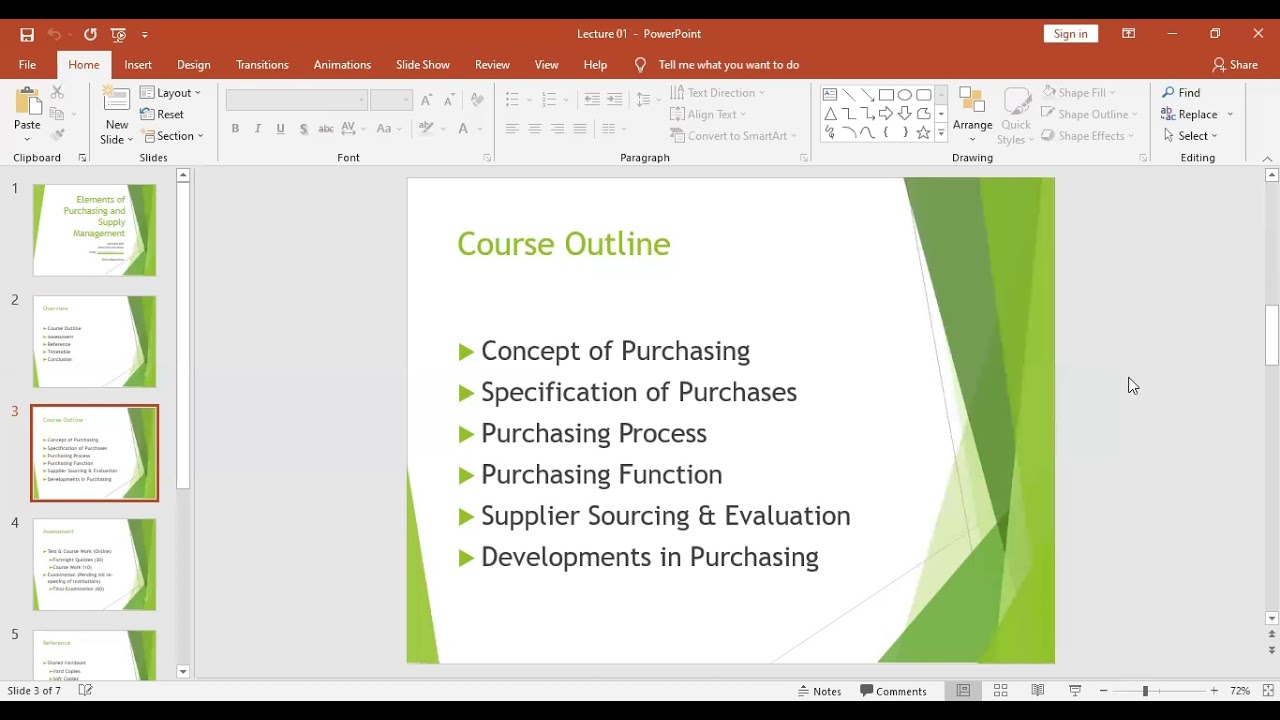This screenshot has height=720, width=1280.
Task: Toggle Underline formatting
Action: [280, 129]
